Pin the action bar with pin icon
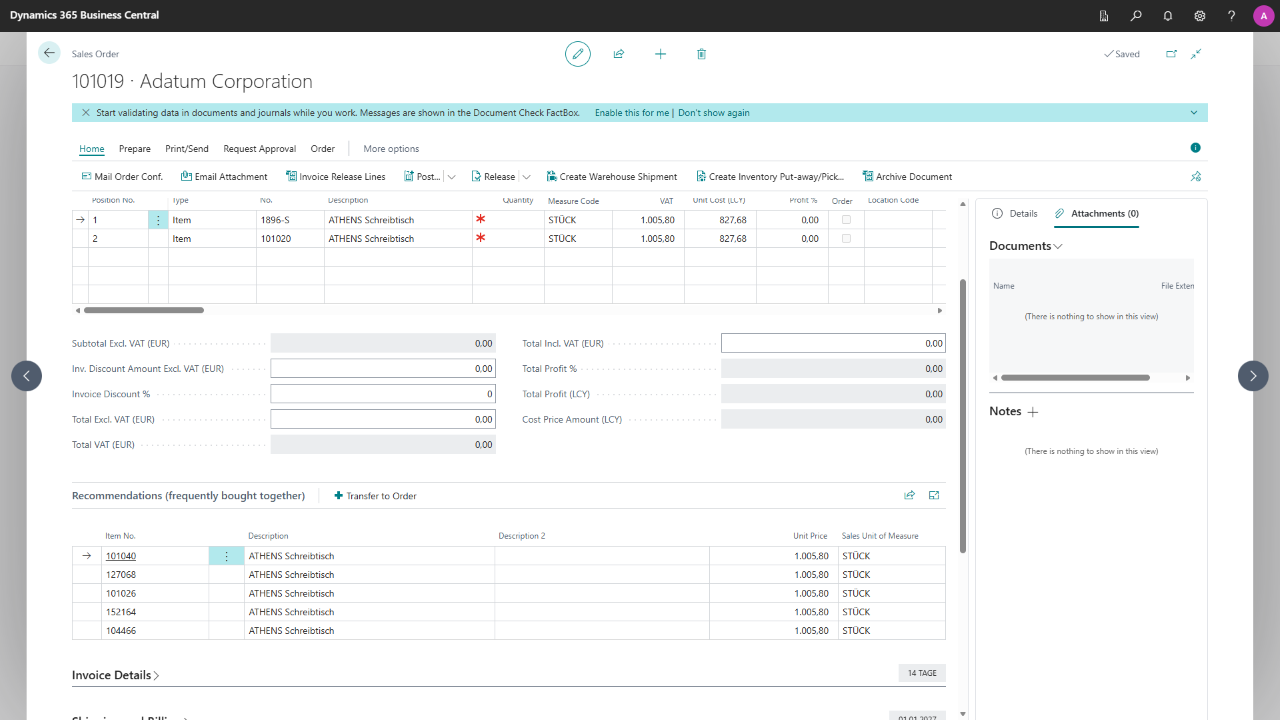The width and height of the screenshot is (1280, 720). pyautogui.click(x=1195, y=177)
